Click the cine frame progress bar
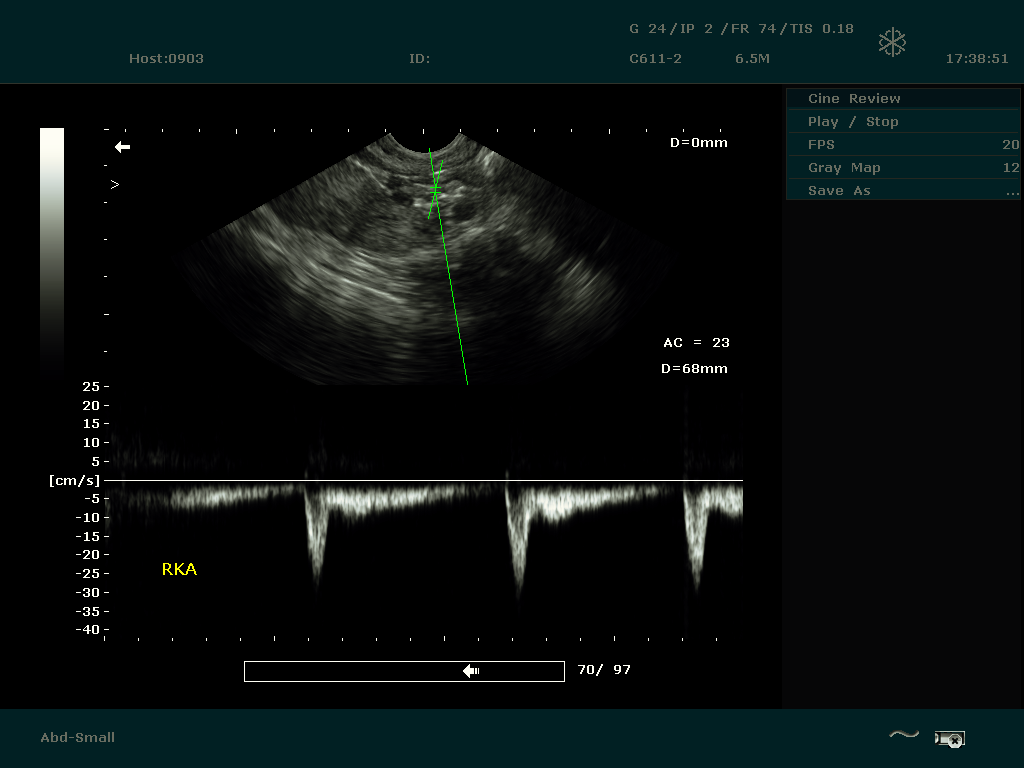This screenshot has height=768, width=1024. [404, 671]
